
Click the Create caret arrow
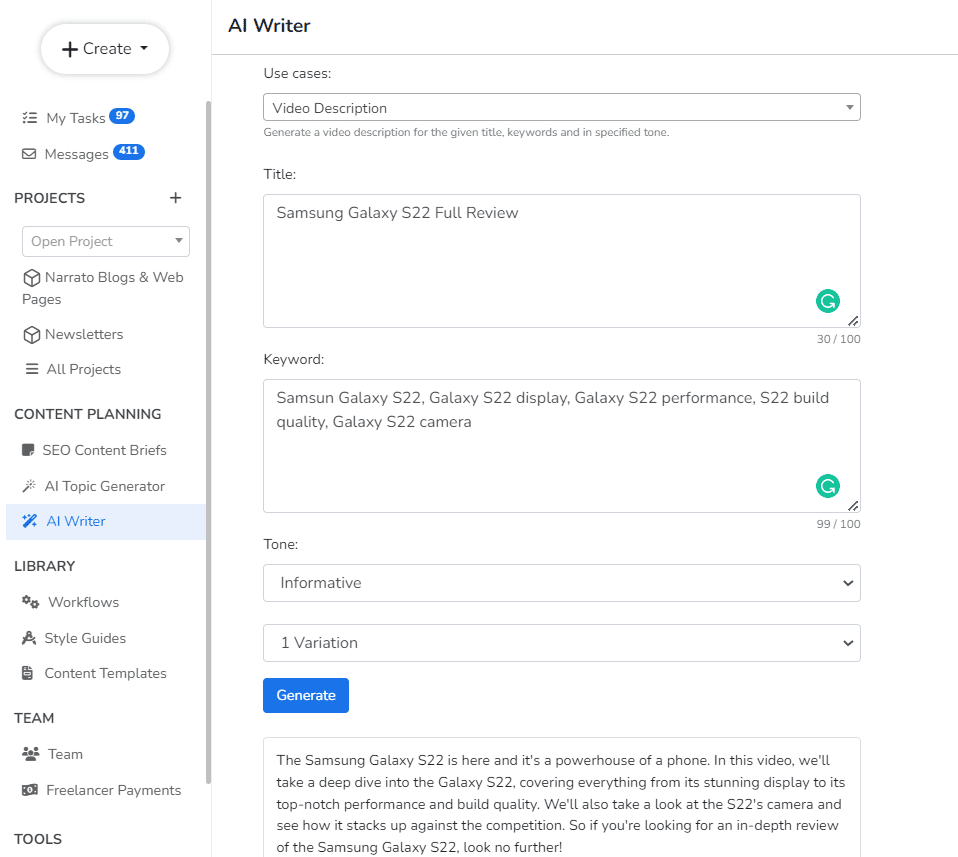click(x=144, y=48)
